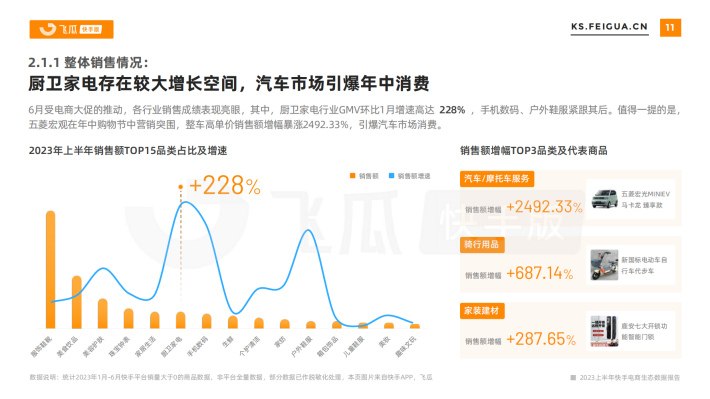
Task: Click the +287.65% growth figure
Action: [x=541, y=339]
